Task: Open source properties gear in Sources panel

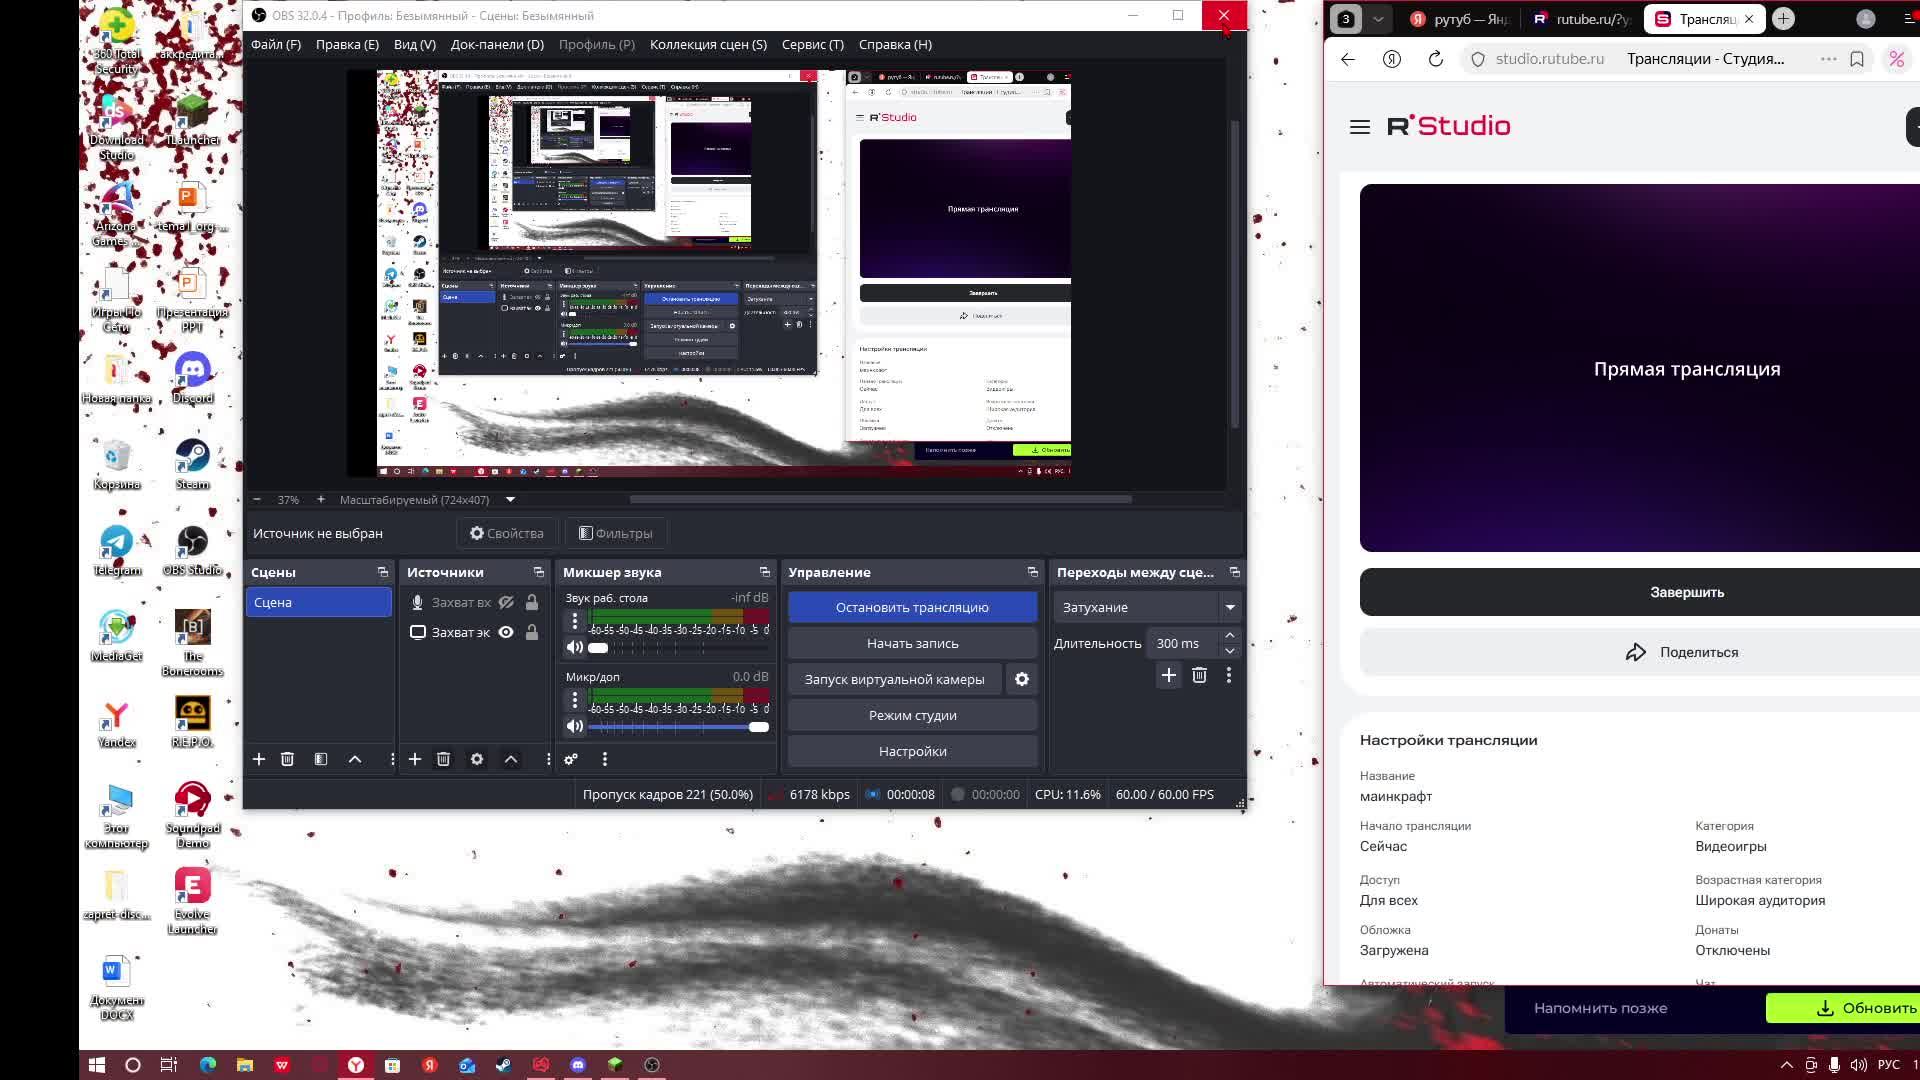Action: coord(477,760)
